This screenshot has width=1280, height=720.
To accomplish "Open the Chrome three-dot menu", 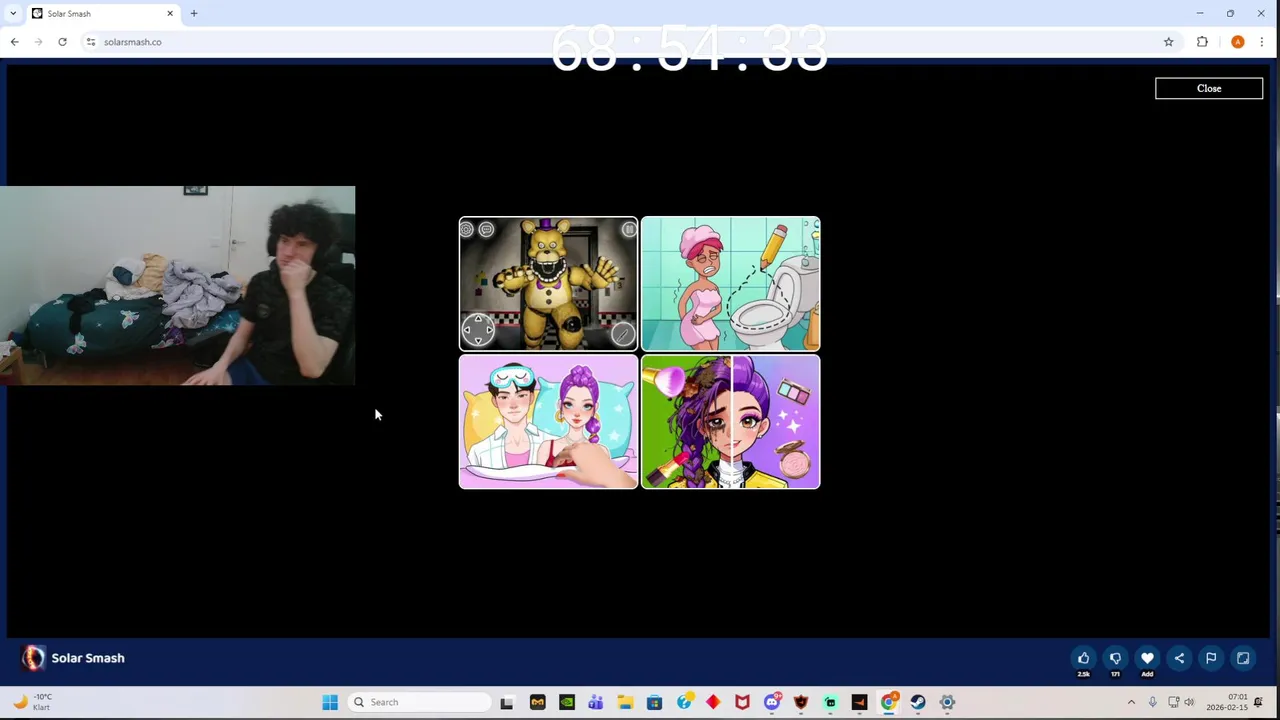I will pyautogui.click(x=1262, y=42).
